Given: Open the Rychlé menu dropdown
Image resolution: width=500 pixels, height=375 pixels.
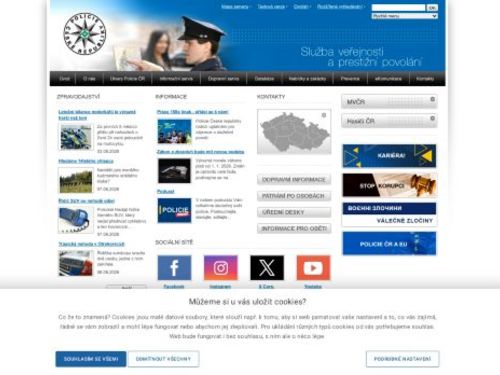Looking at the screenshot, I should click(x=405, y=16).
